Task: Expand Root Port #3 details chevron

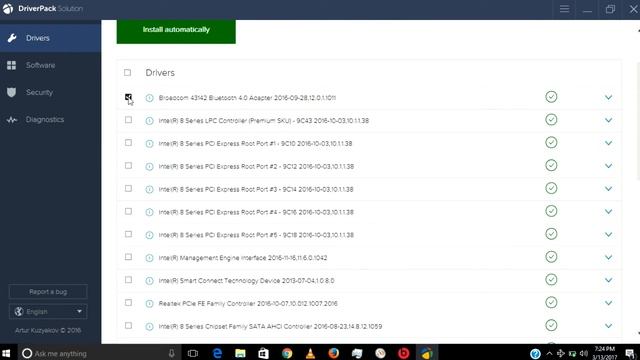Action: [x=608, y=189]
